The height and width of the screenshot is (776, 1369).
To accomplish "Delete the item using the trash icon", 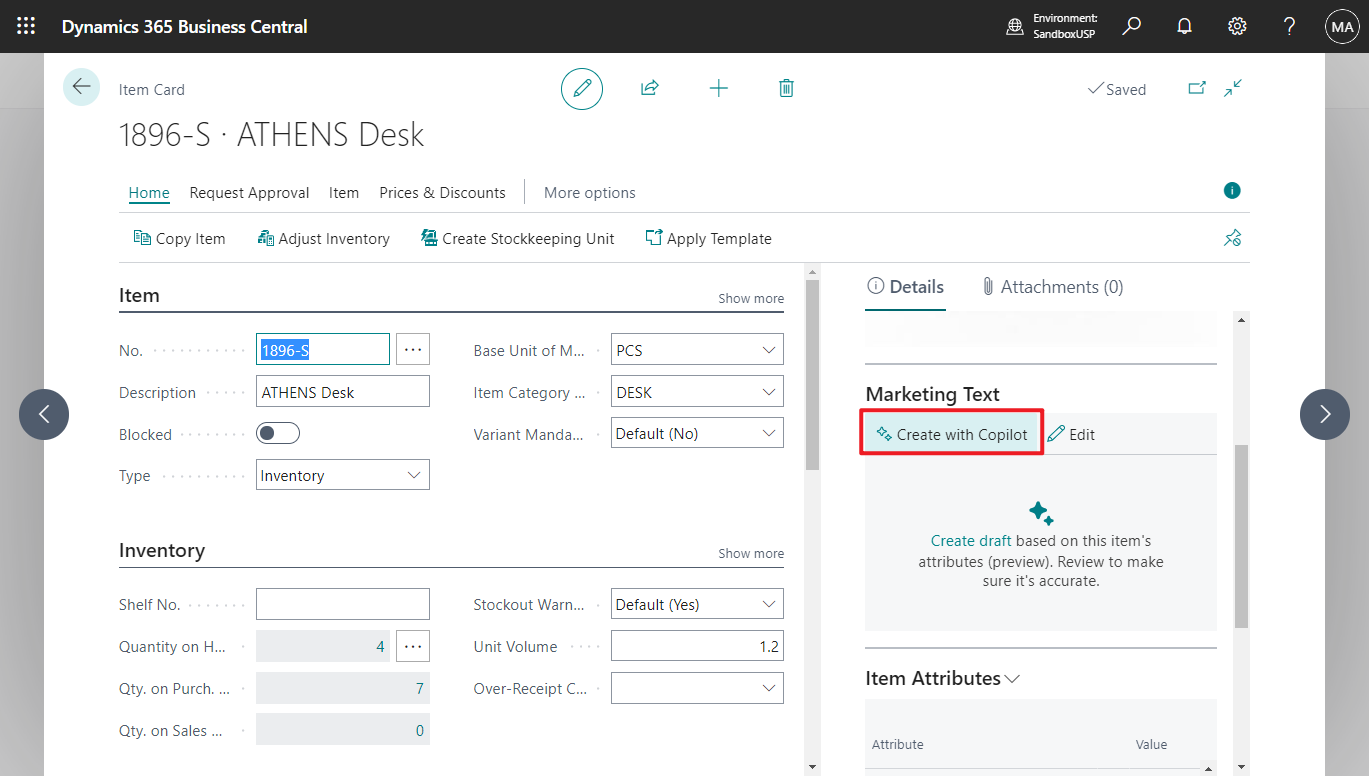I will 786,88.
